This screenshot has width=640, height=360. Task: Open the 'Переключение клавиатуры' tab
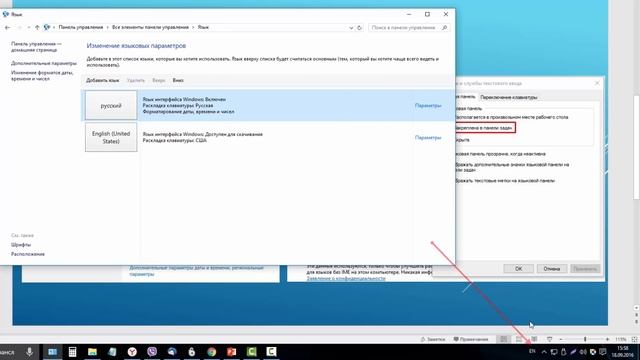point(509,97)
